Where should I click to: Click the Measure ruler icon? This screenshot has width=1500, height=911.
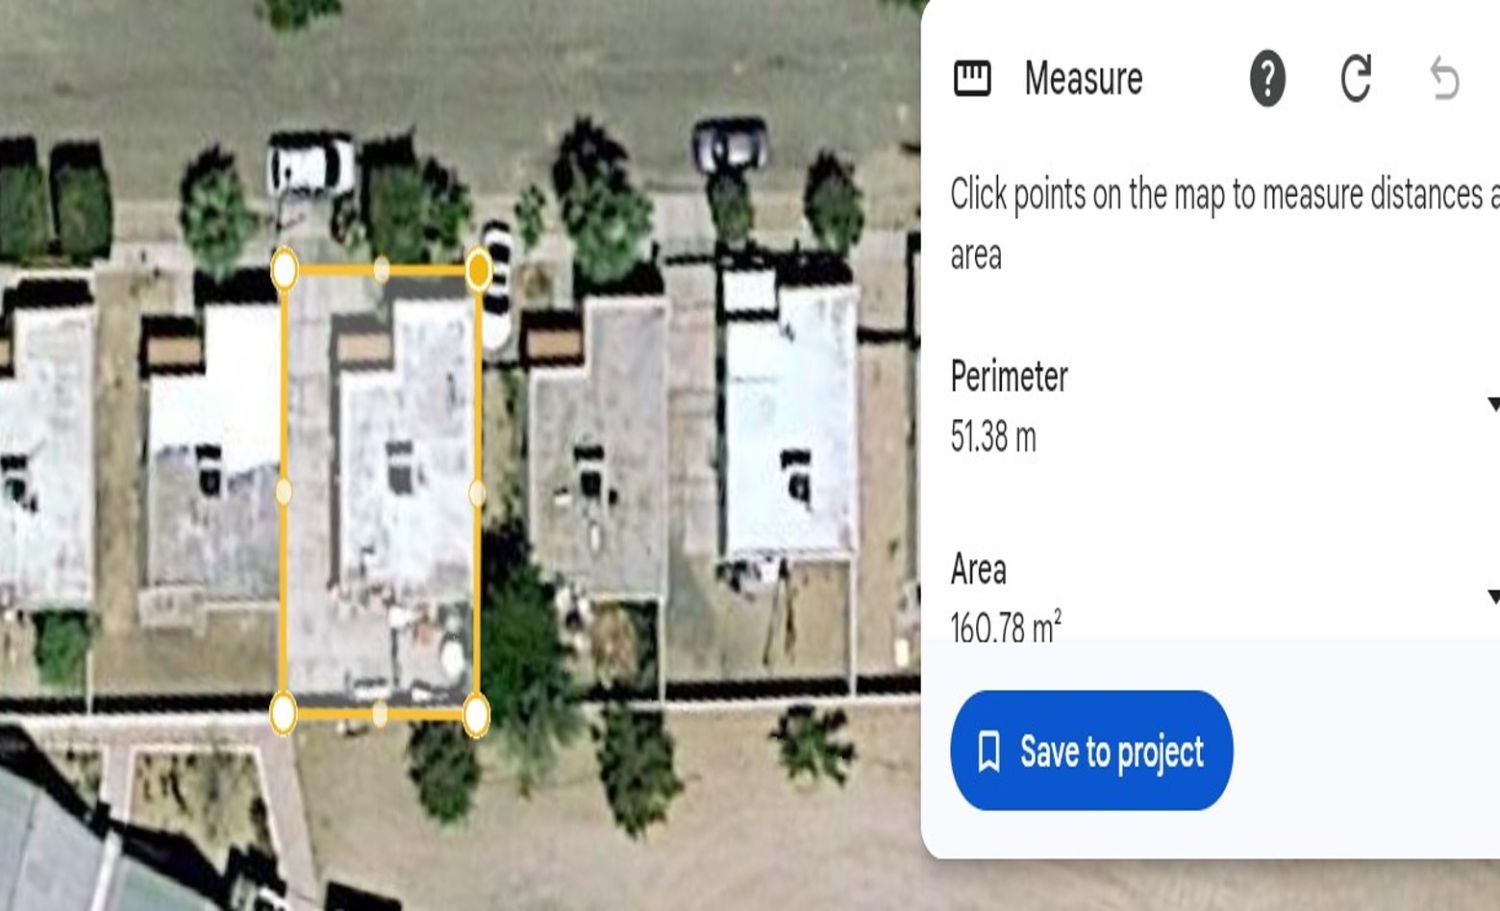point(972,78)
